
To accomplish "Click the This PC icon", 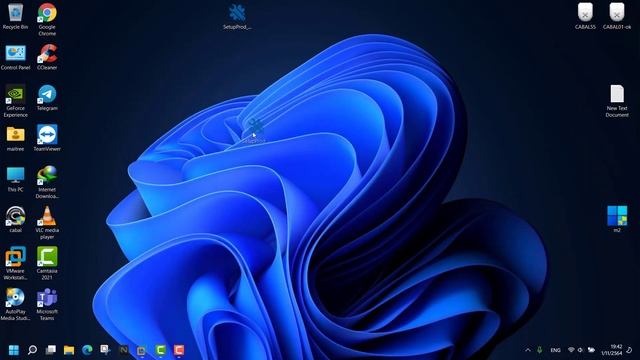I will (16, 179).
